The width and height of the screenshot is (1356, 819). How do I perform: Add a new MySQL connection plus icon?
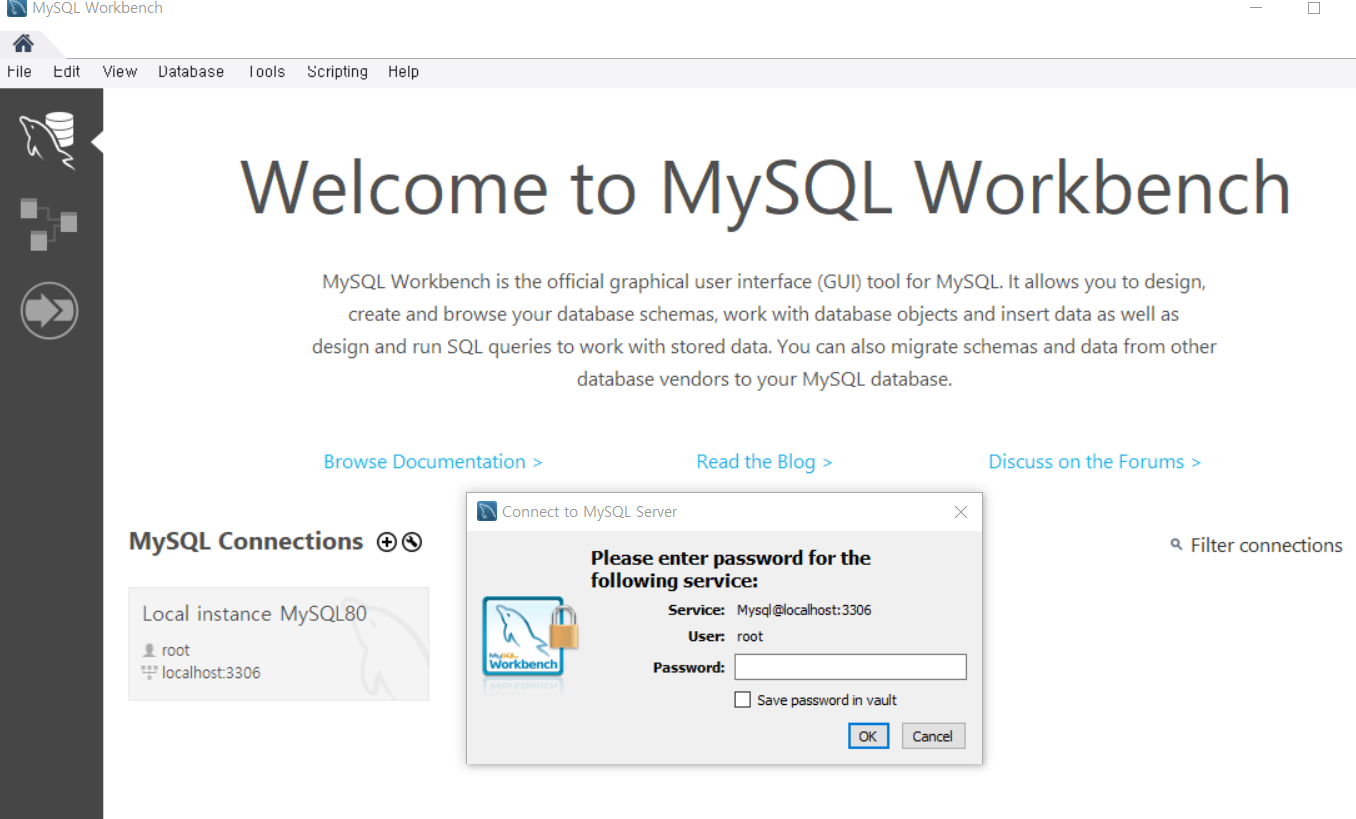(386, 542)
